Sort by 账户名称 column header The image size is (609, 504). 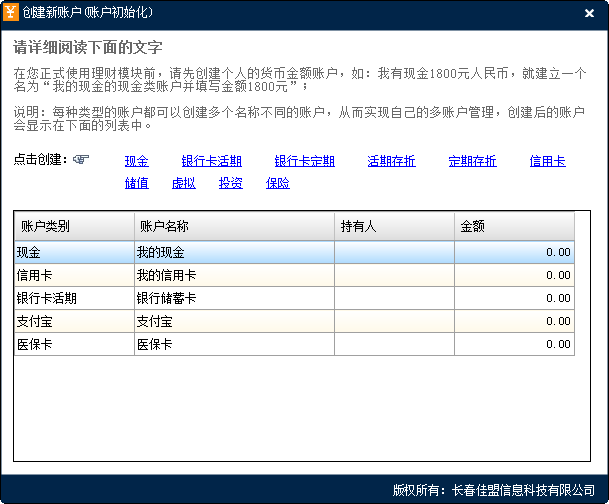pos(234,226)
